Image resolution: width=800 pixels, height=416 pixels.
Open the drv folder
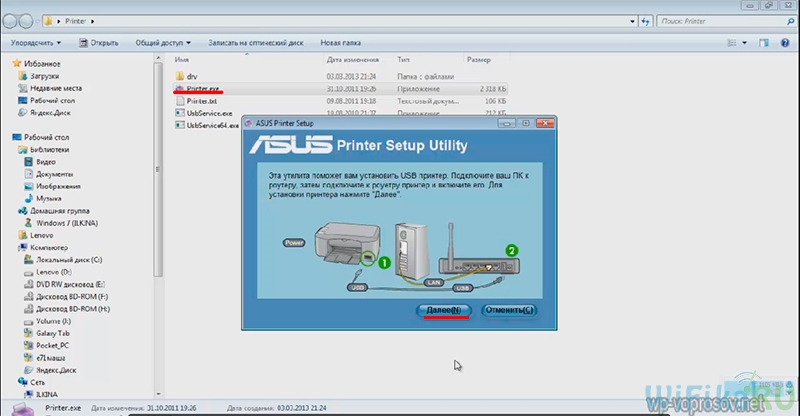pyautogui.click(x=193, y=75)
